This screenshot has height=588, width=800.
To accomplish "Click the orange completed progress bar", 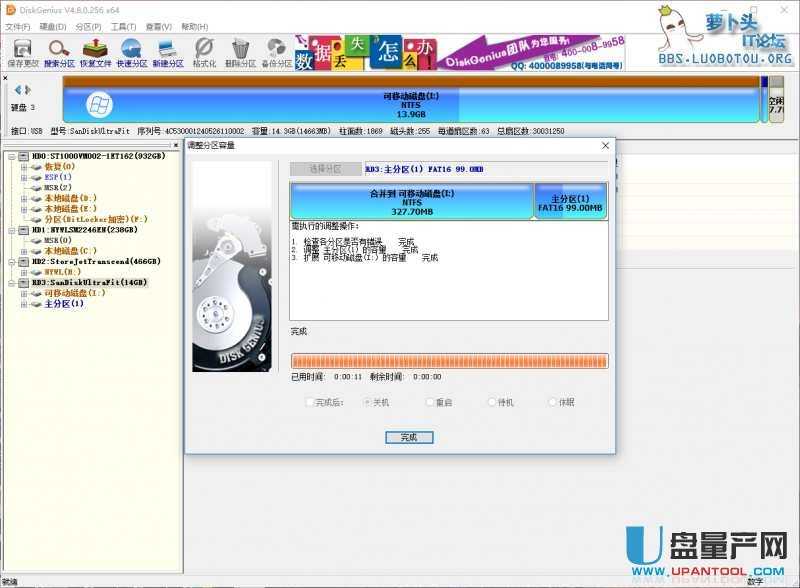I will pos(449,360).
